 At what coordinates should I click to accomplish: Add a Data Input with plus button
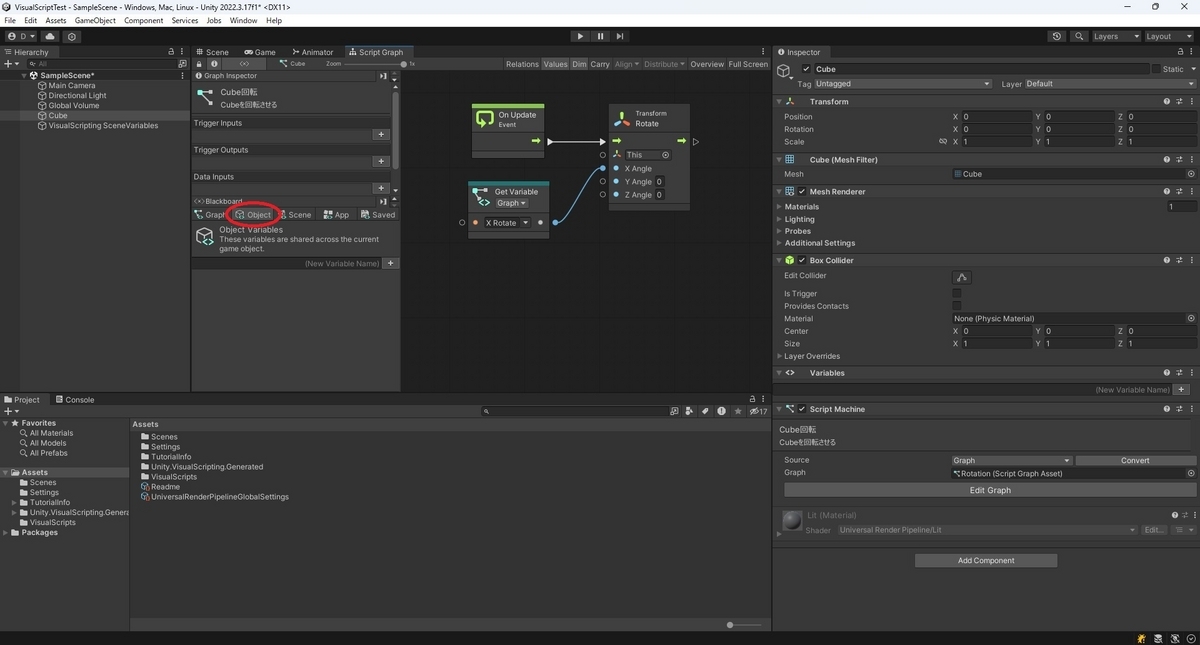pos(380,188)
